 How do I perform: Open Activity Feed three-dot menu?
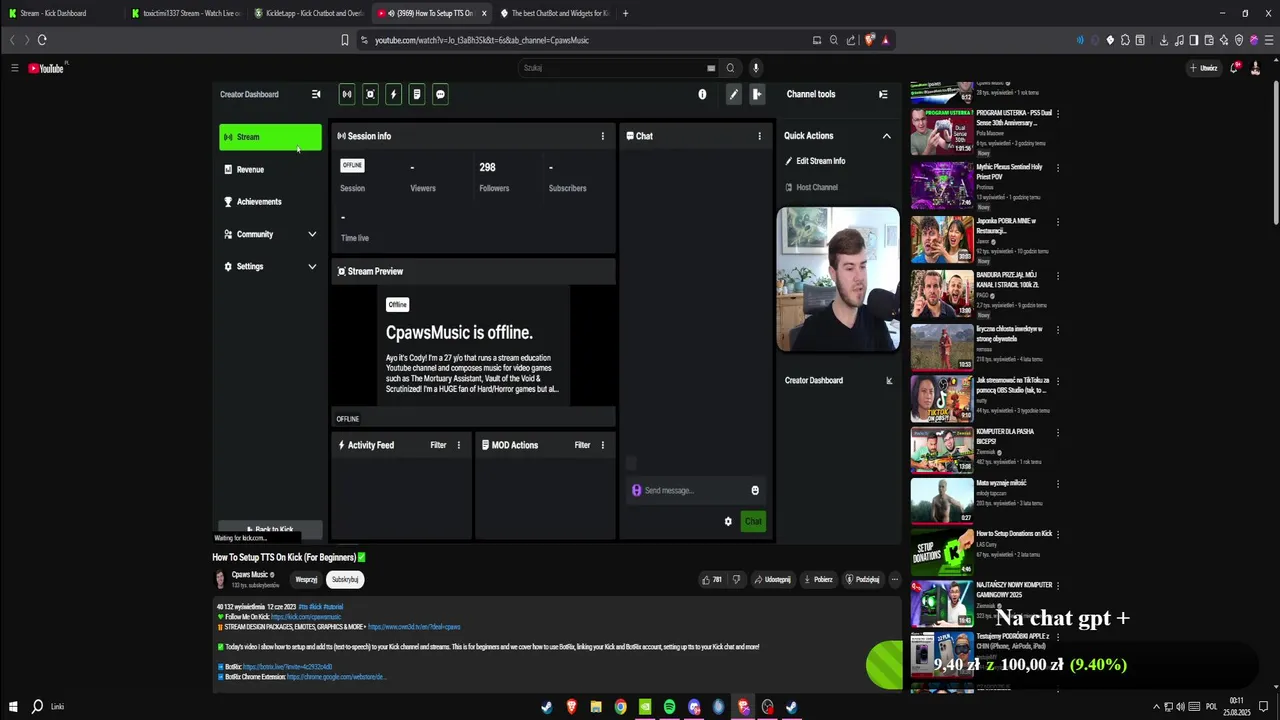click(459, 445)
